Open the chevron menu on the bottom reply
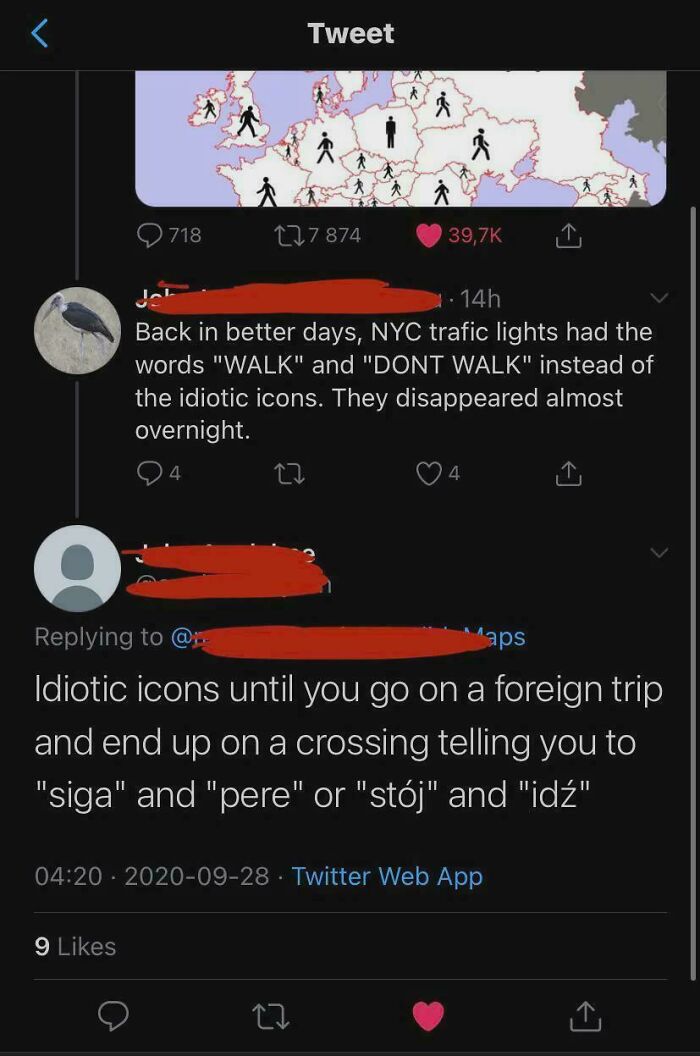The width and height of the screenshot is (700, 1056). [658, 551]
